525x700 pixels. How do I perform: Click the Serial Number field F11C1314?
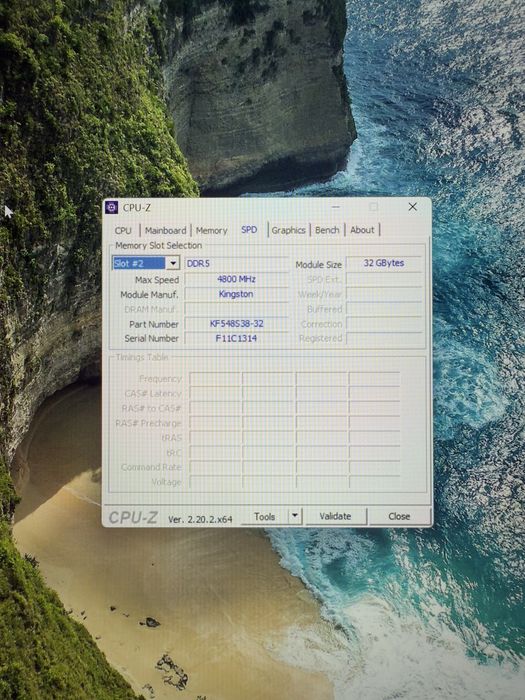[237, 338]
